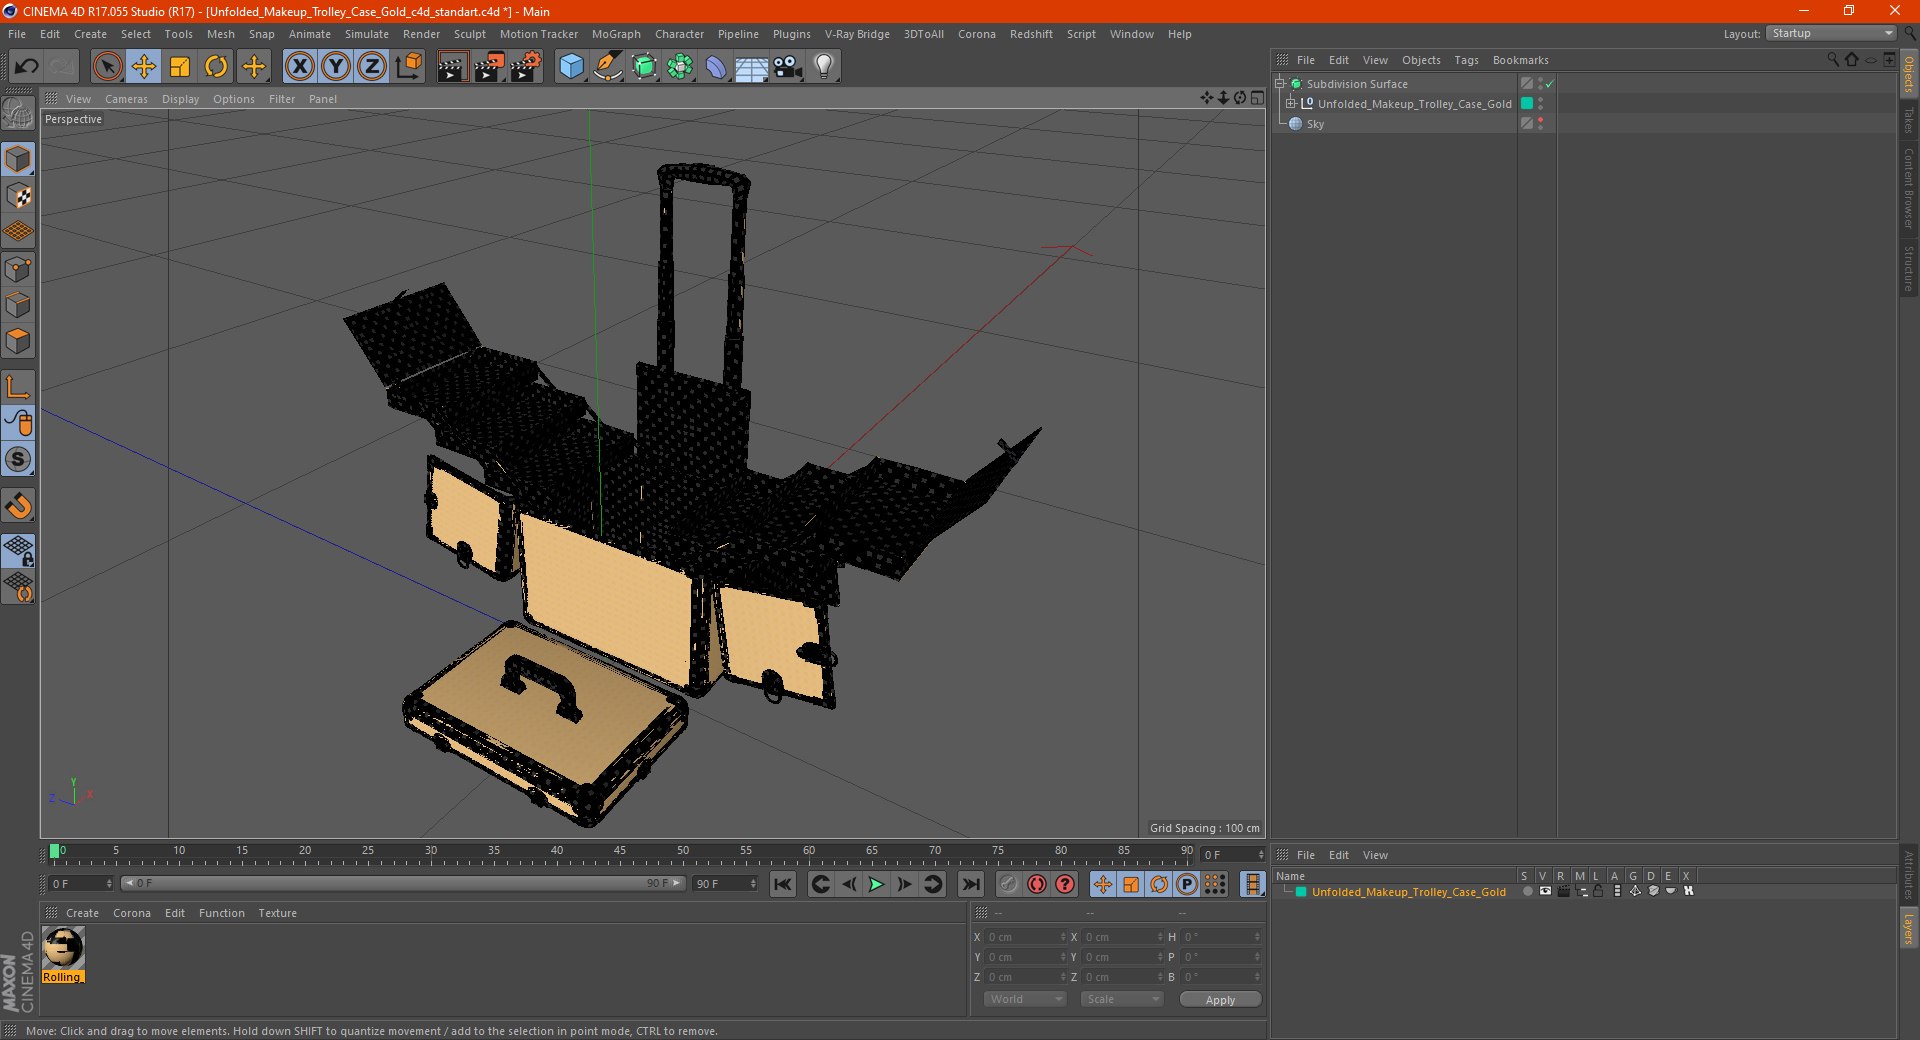Click the Apply button in coordinates
The width and height of the screenshot is (1920, 1040).
coord(1219,999)
